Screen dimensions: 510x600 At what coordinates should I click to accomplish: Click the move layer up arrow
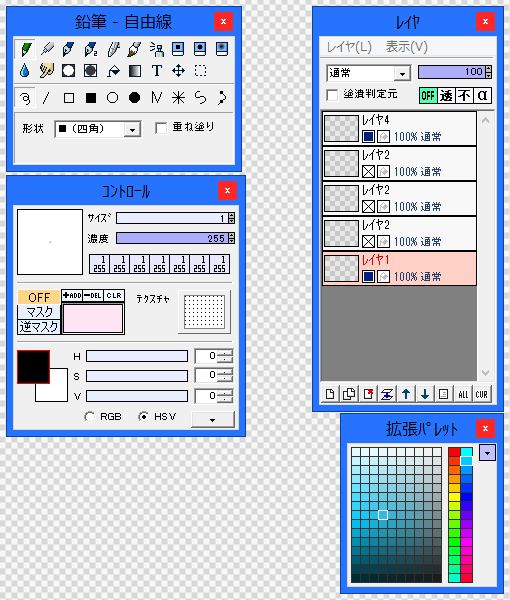coord(406,394)
